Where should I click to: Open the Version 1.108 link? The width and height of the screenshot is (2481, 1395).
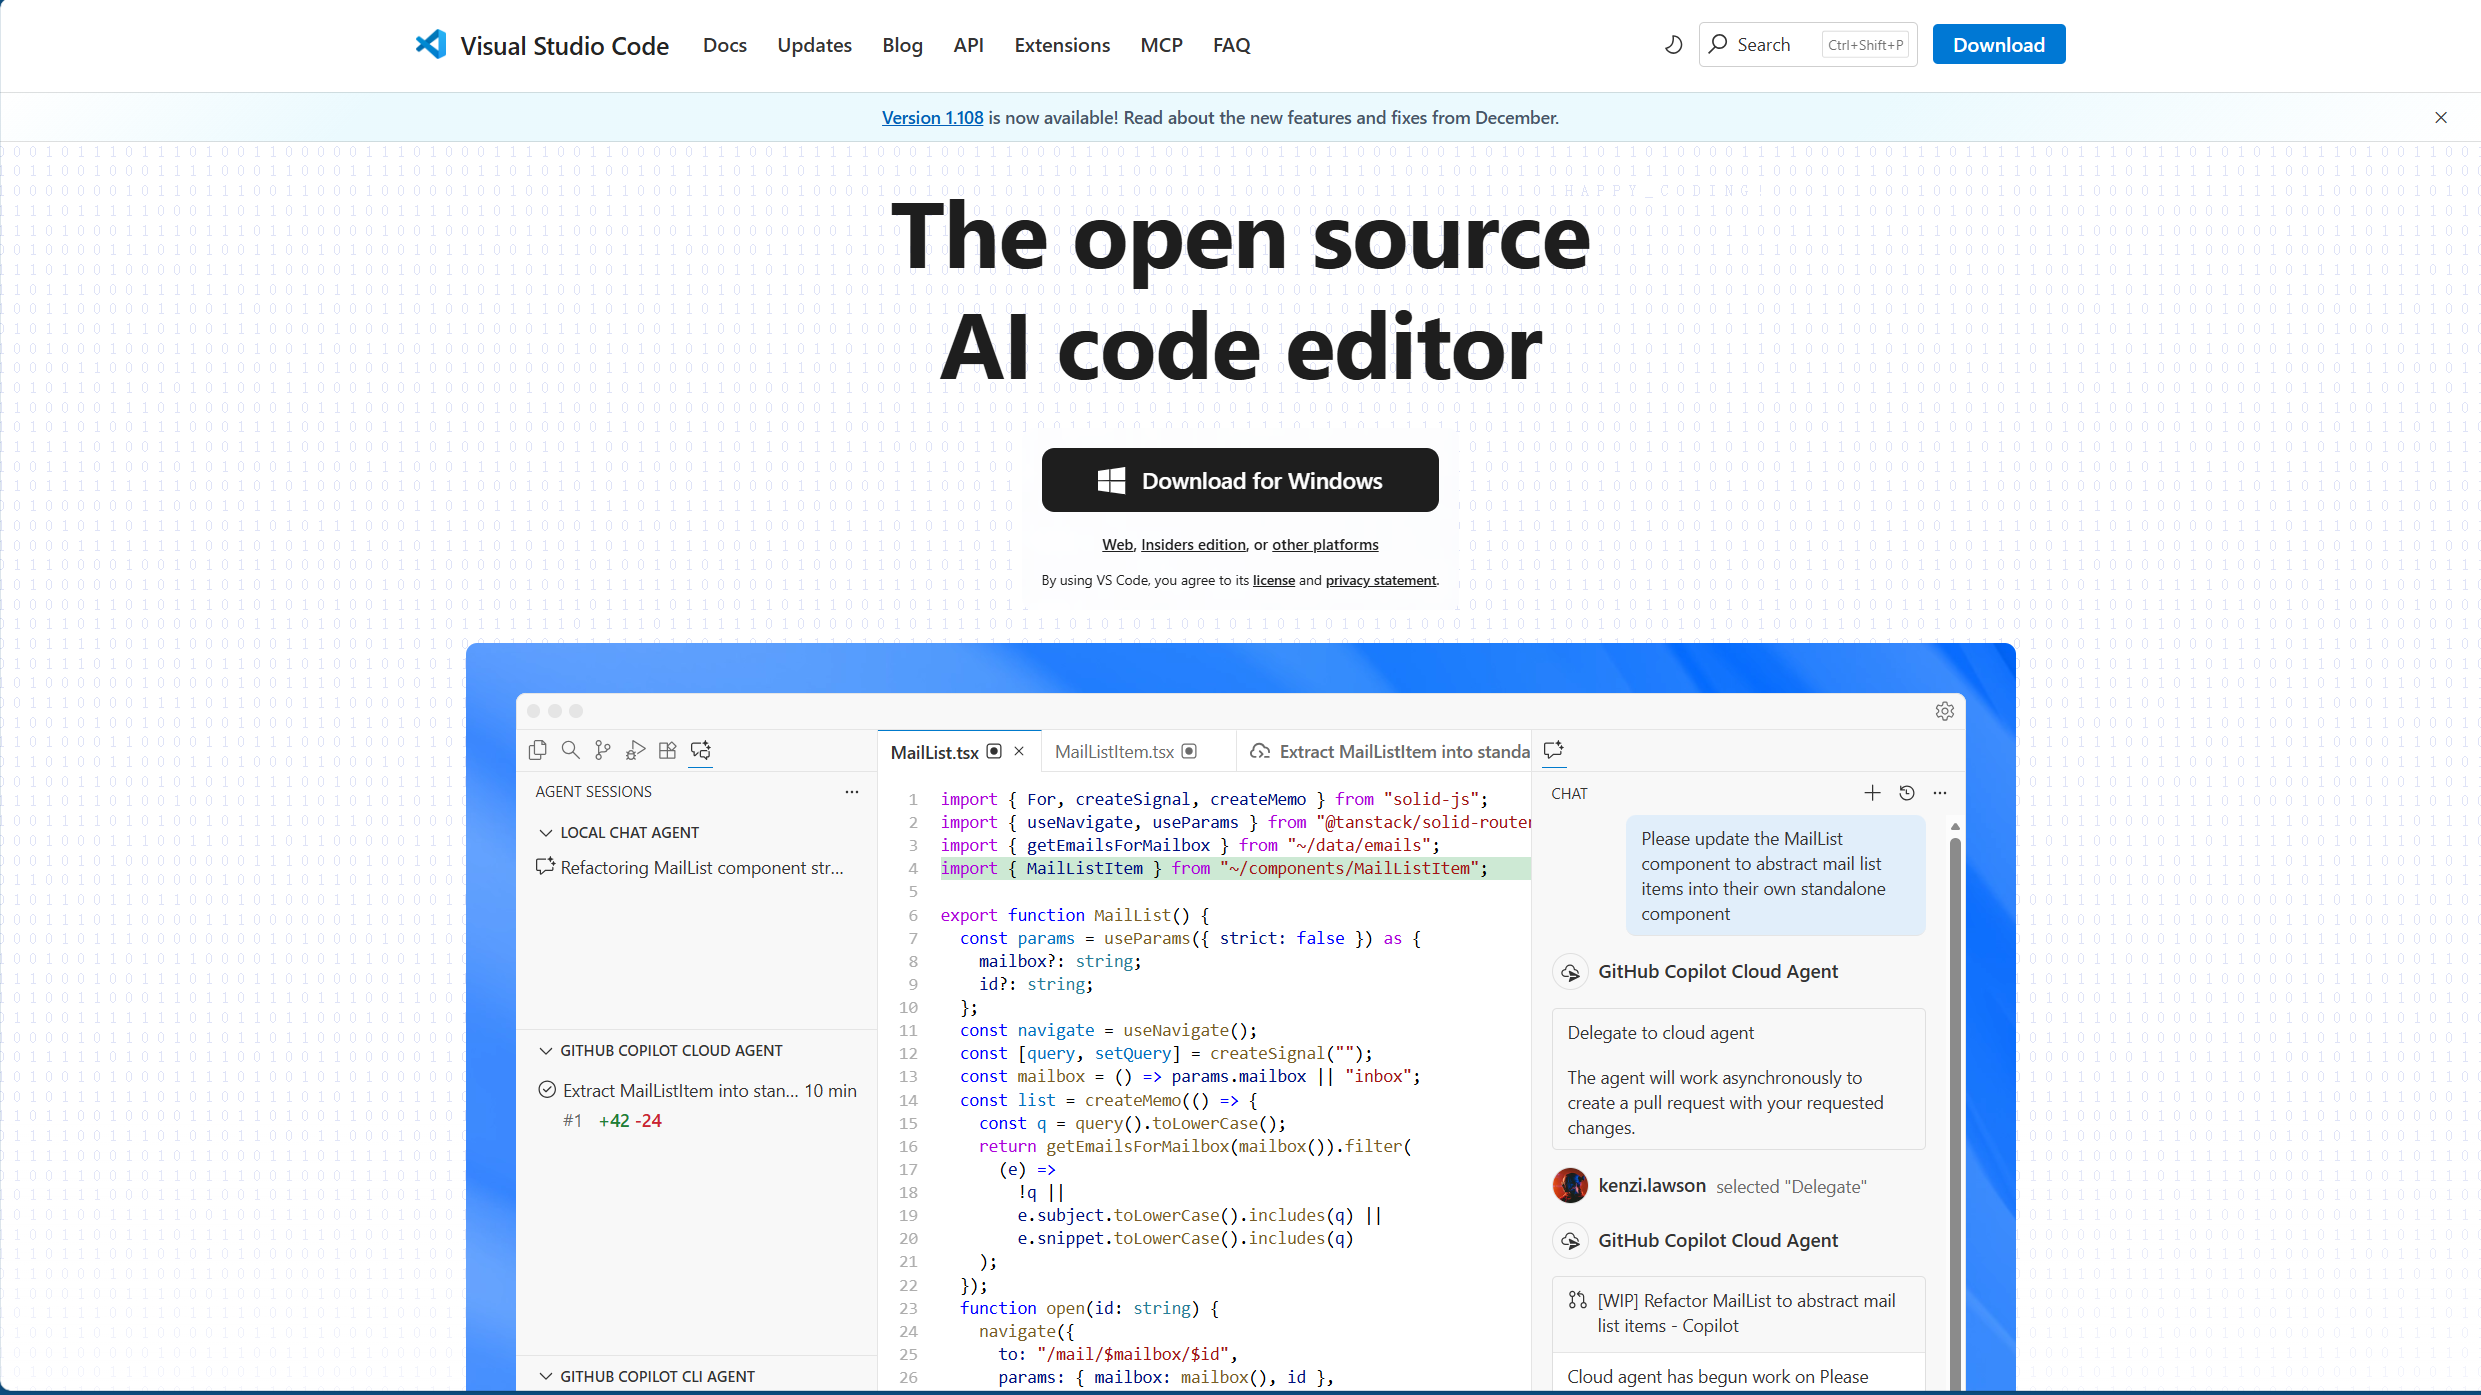pyautogui.click(x=932, y=118)
